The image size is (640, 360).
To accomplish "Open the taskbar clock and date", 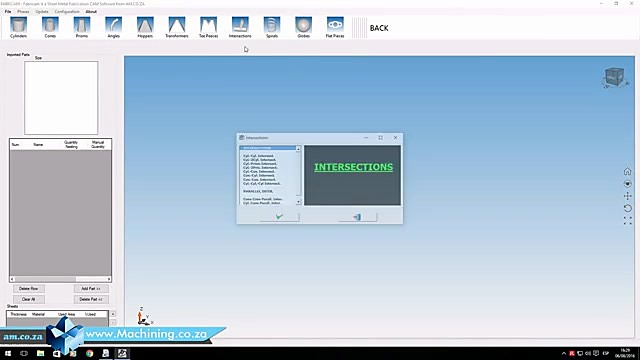I will click(625, 353).
